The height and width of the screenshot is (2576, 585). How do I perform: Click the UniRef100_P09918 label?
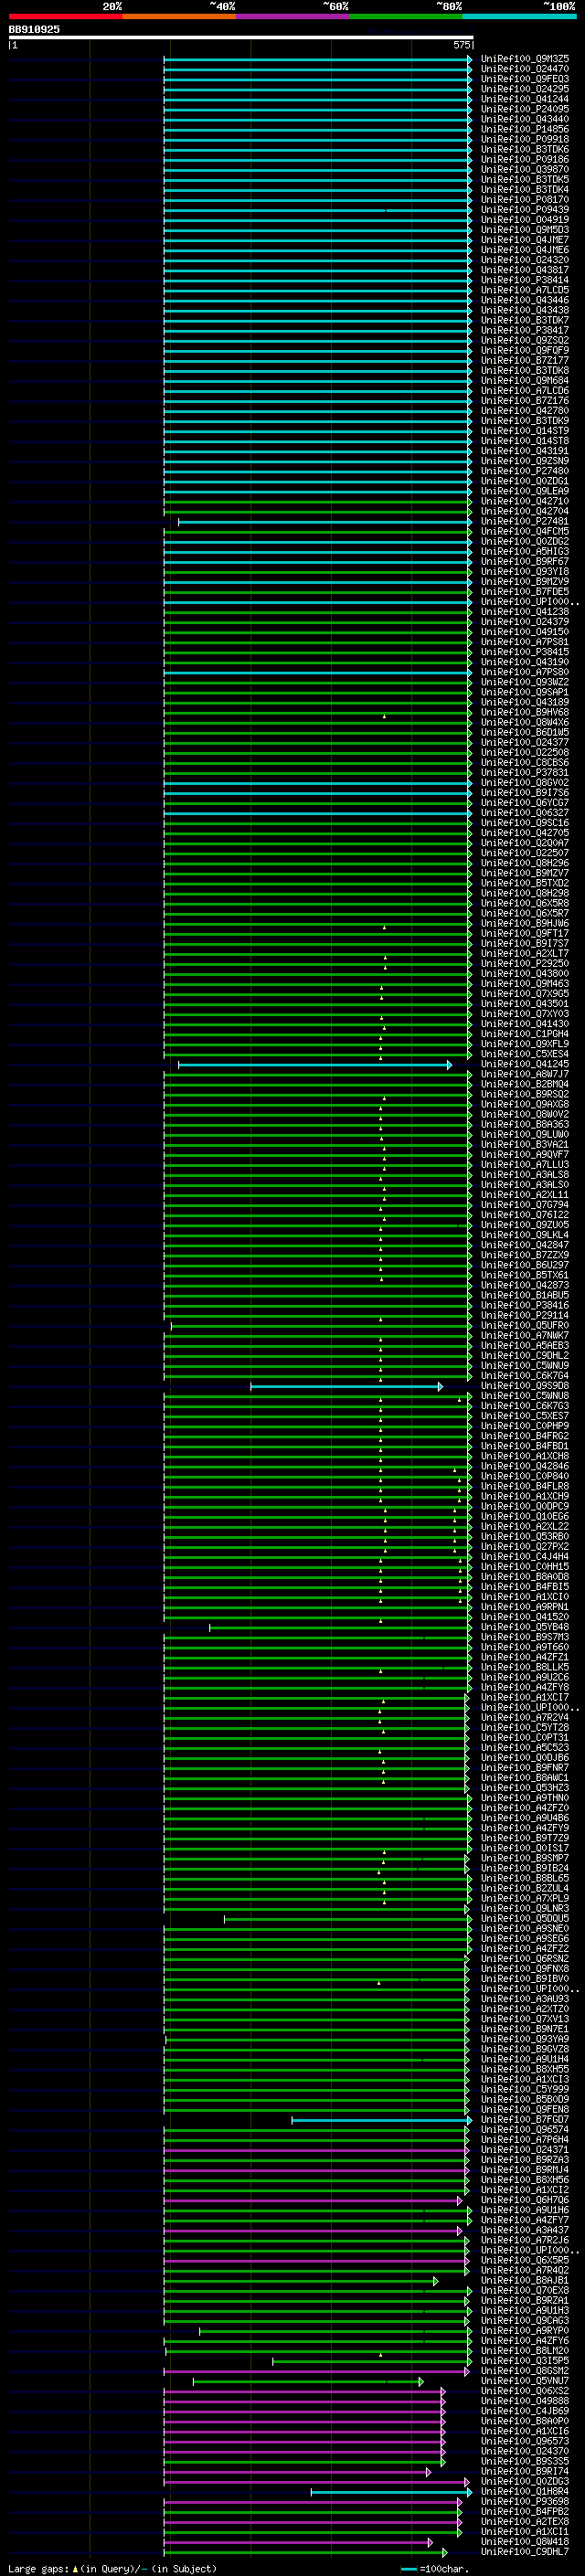pos(525,139)
